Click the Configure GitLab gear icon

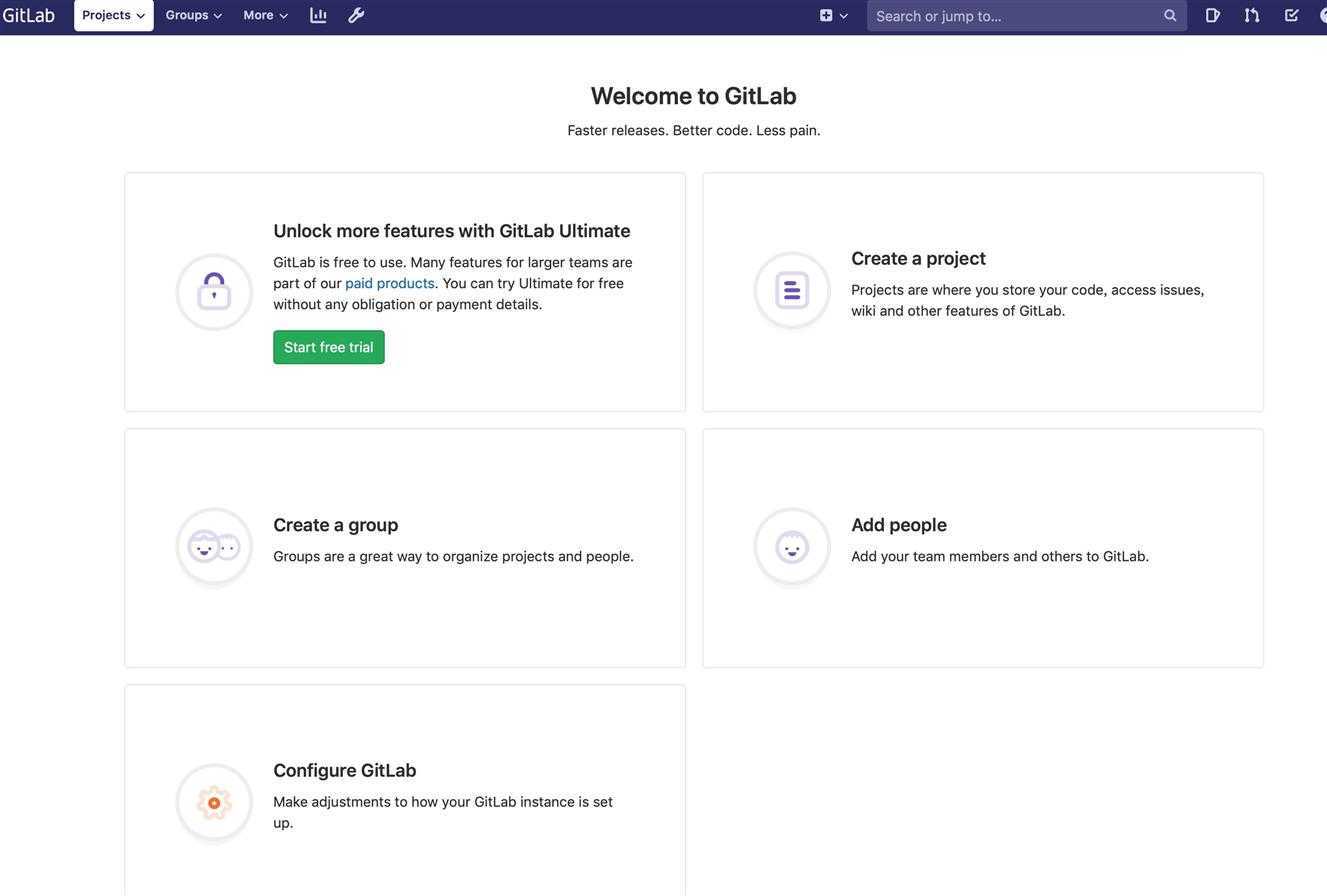(214, 803)
